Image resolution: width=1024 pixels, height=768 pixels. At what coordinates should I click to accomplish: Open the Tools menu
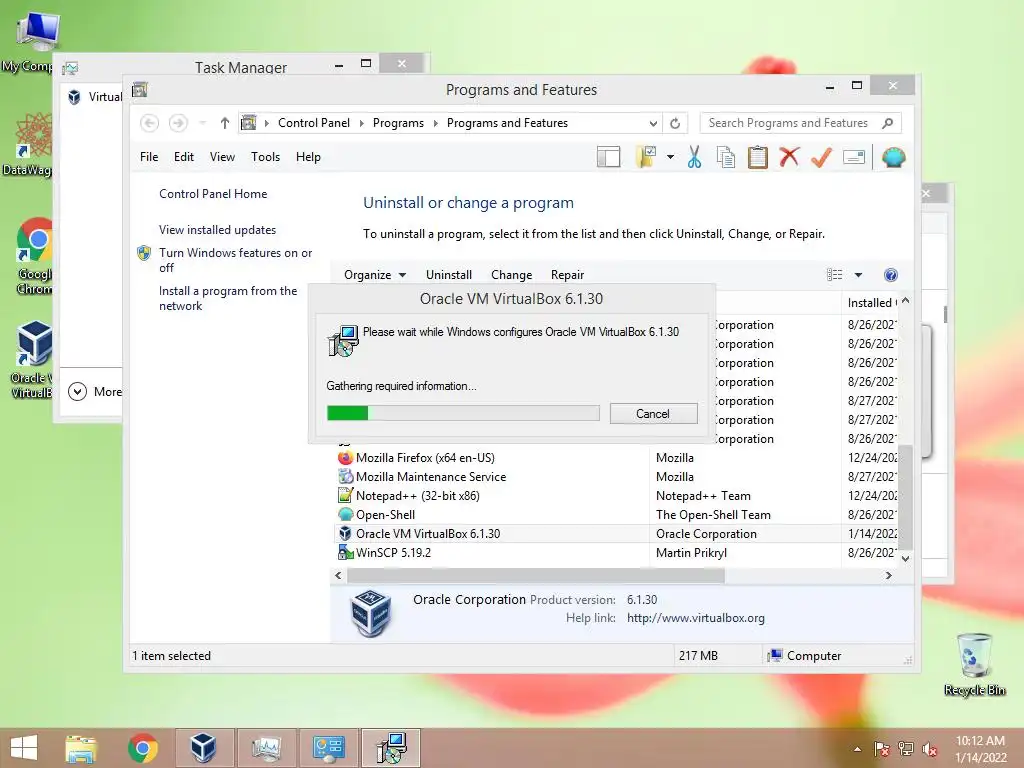265,157
